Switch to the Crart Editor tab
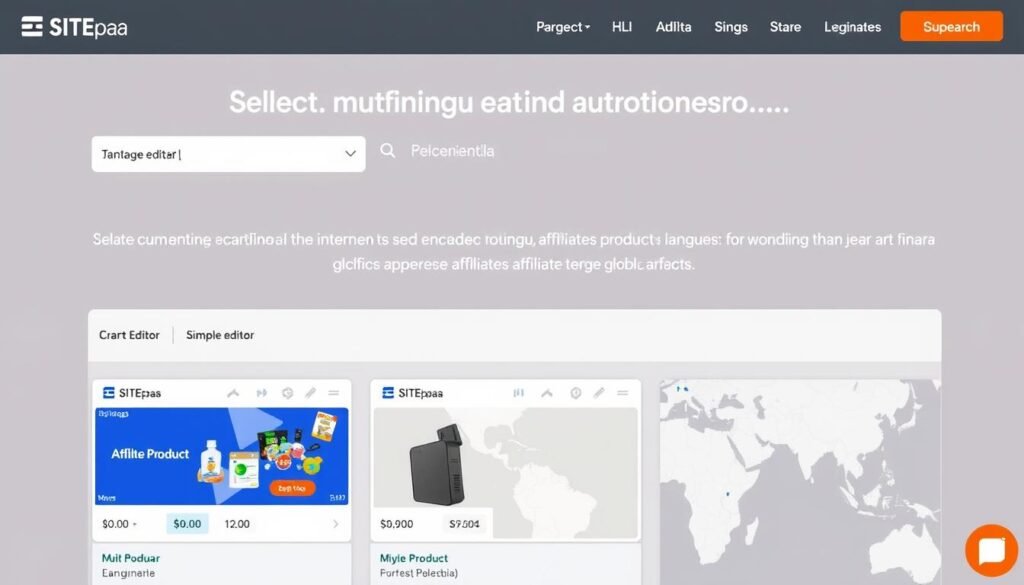The height and width of the screenshot is (585, 1024). [129, 335]
